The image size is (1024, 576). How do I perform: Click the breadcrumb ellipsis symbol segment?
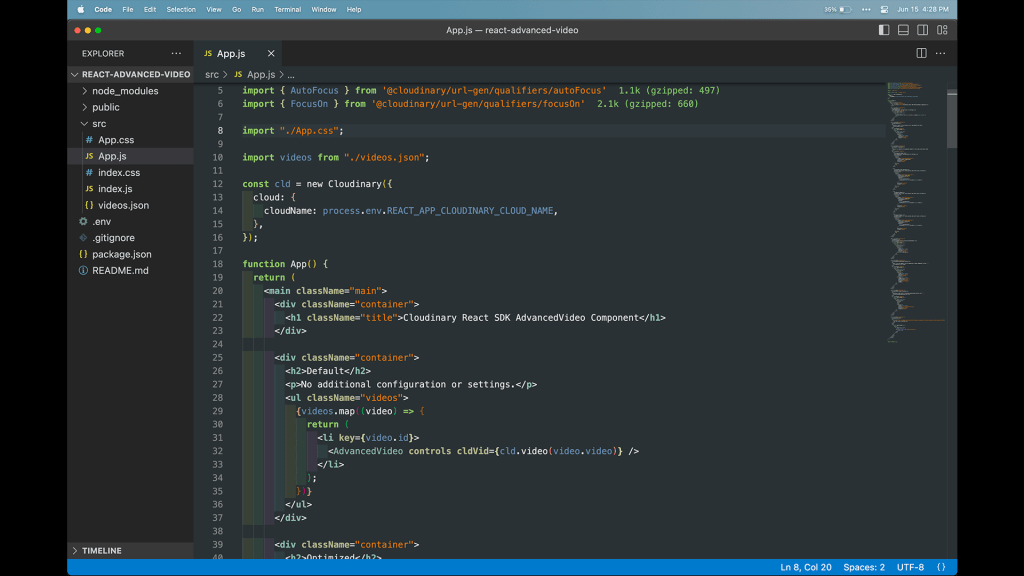pyautogui.click(x=291, y=74)
